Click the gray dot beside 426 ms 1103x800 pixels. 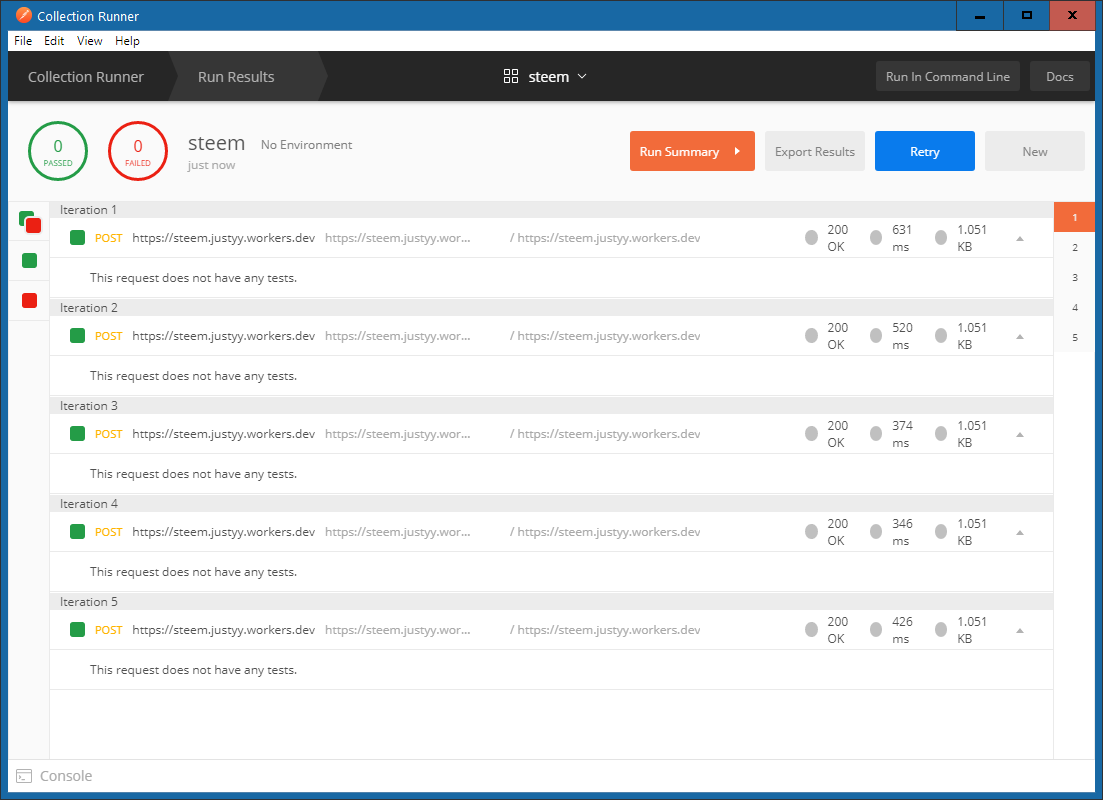[x=876, y=629]
